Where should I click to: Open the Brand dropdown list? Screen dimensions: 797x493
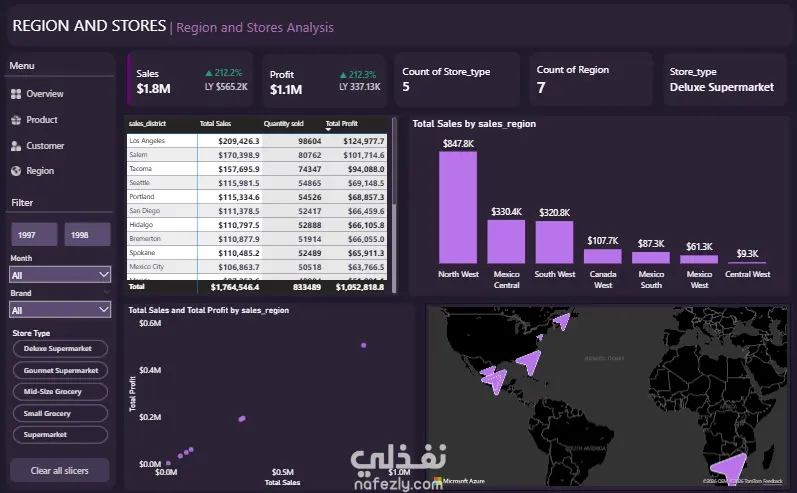60,310
